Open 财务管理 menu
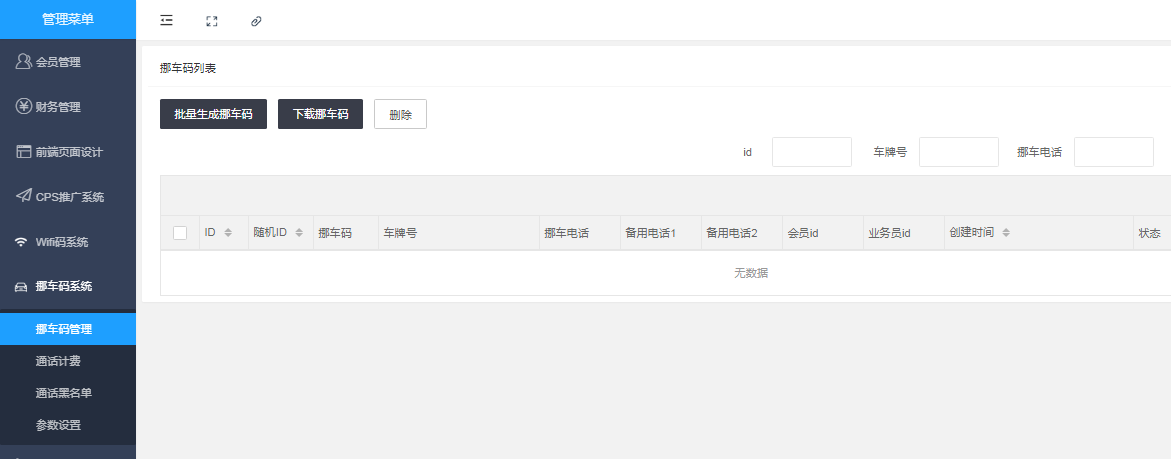 tap(68, 107)
